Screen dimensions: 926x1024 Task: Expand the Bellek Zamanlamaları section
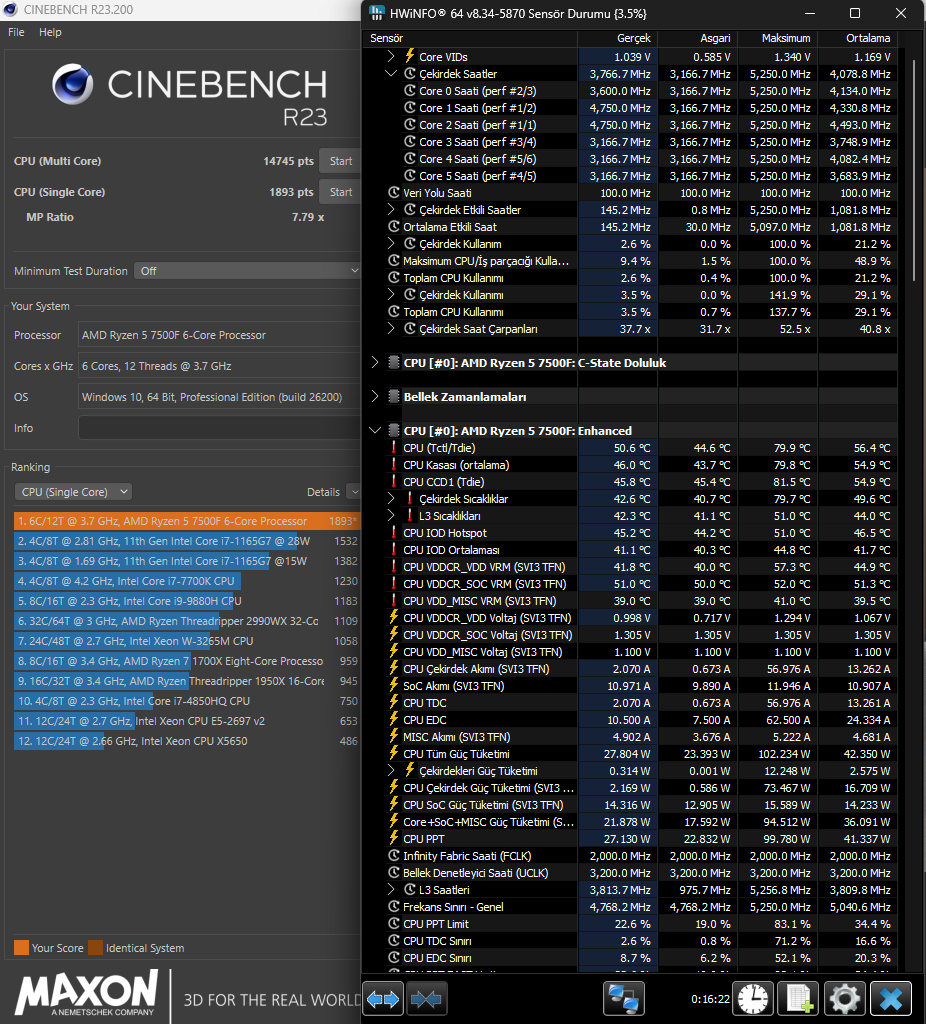[x=375, y=396]
